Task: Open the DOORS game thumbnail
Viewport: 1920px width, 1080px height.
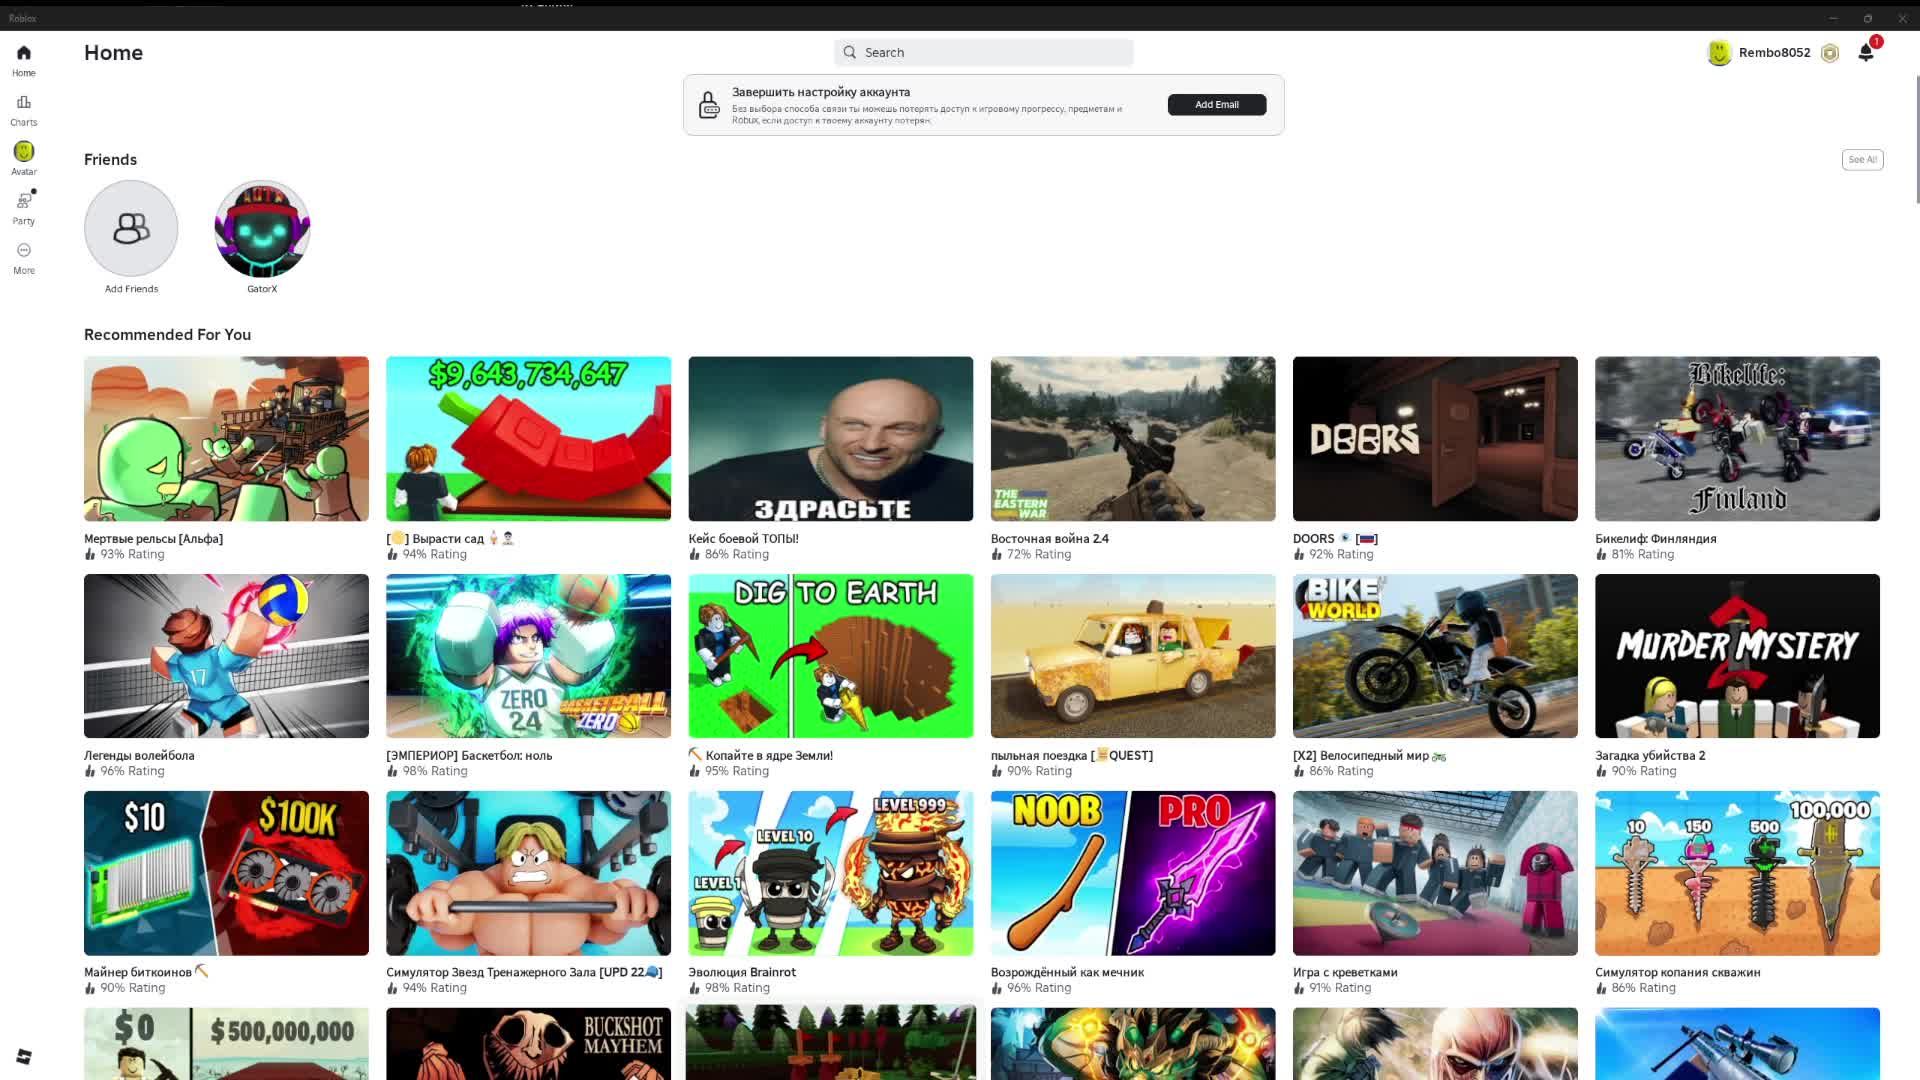Action: tap(1434, 438)
